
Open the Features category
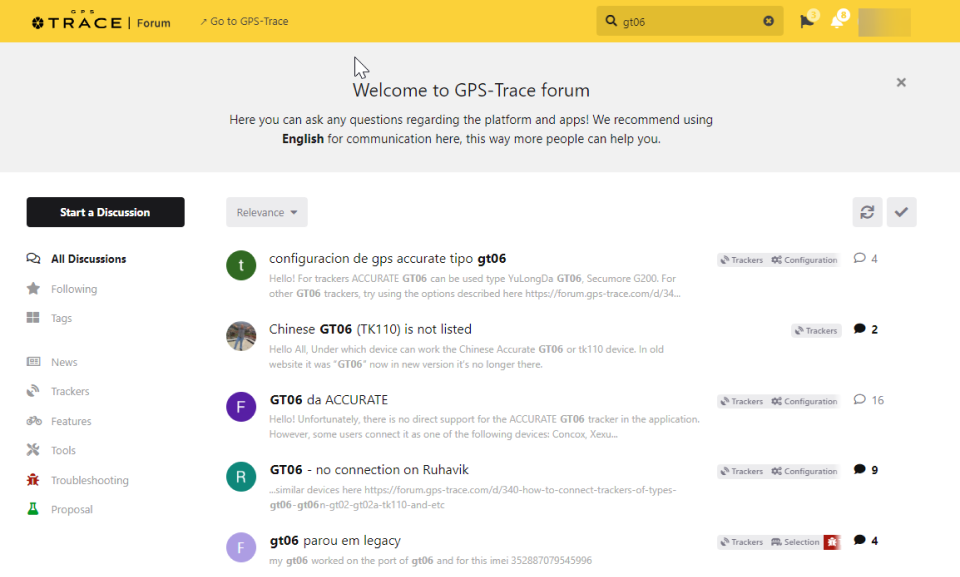(x=71, y=421)
